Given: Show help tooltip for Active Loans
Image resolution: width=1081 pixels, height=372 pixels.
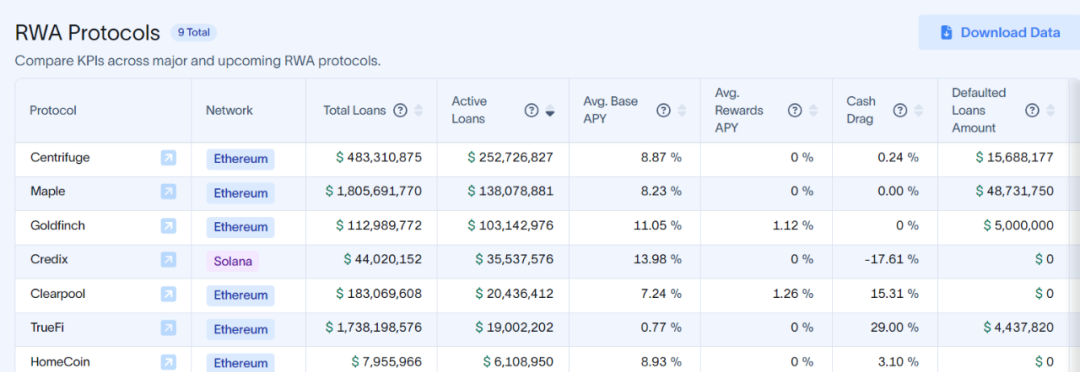Looking at the screenshot, I should coord(531,110).
